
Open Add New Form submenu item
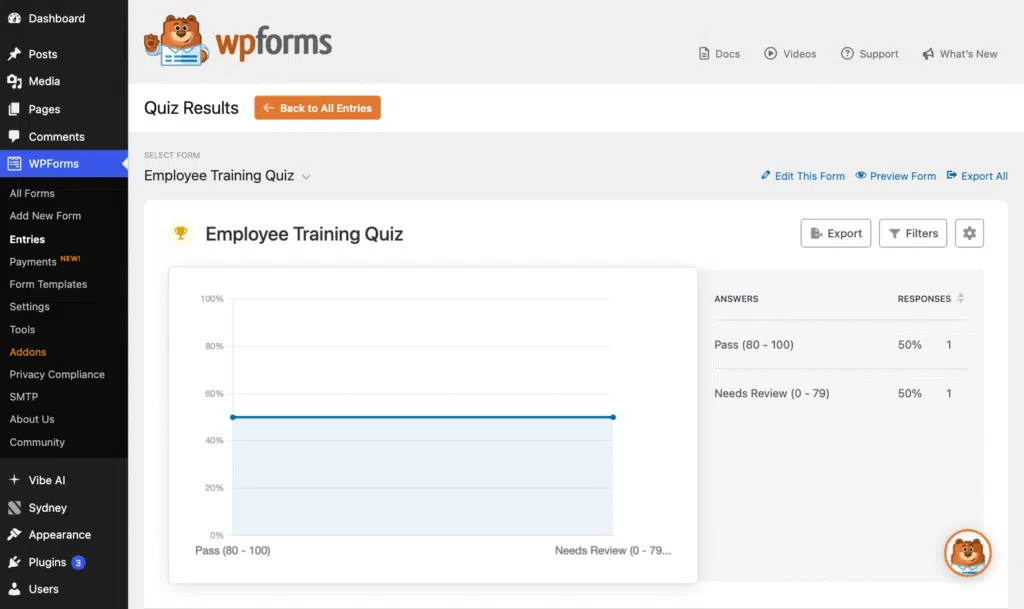coord(45,215)
